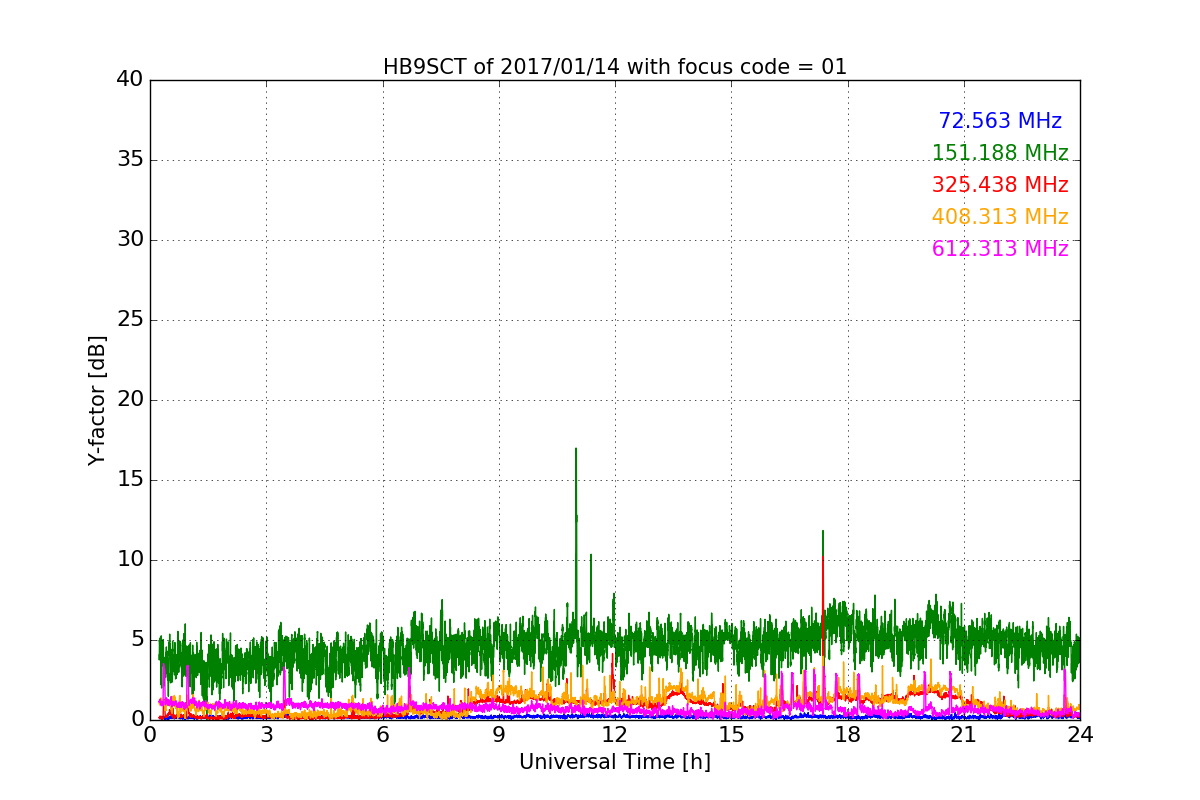Viewport: 1200px width, 800px height.
Task: Click the y-axis tick label 40
Action: (130, 79)
